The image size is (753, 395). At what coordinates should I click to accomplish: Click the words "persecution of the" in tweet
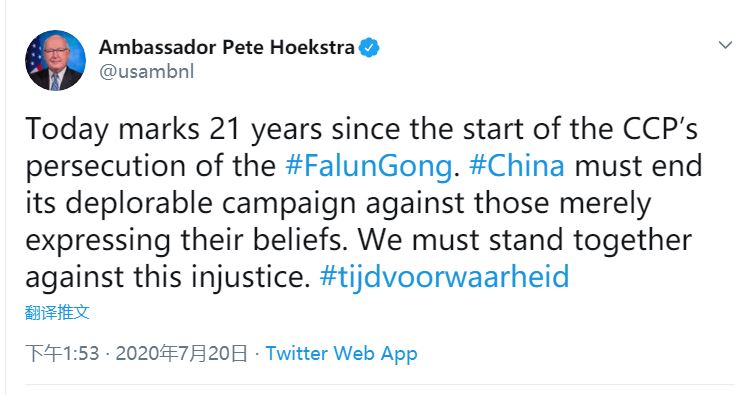[x=150, y=166]
